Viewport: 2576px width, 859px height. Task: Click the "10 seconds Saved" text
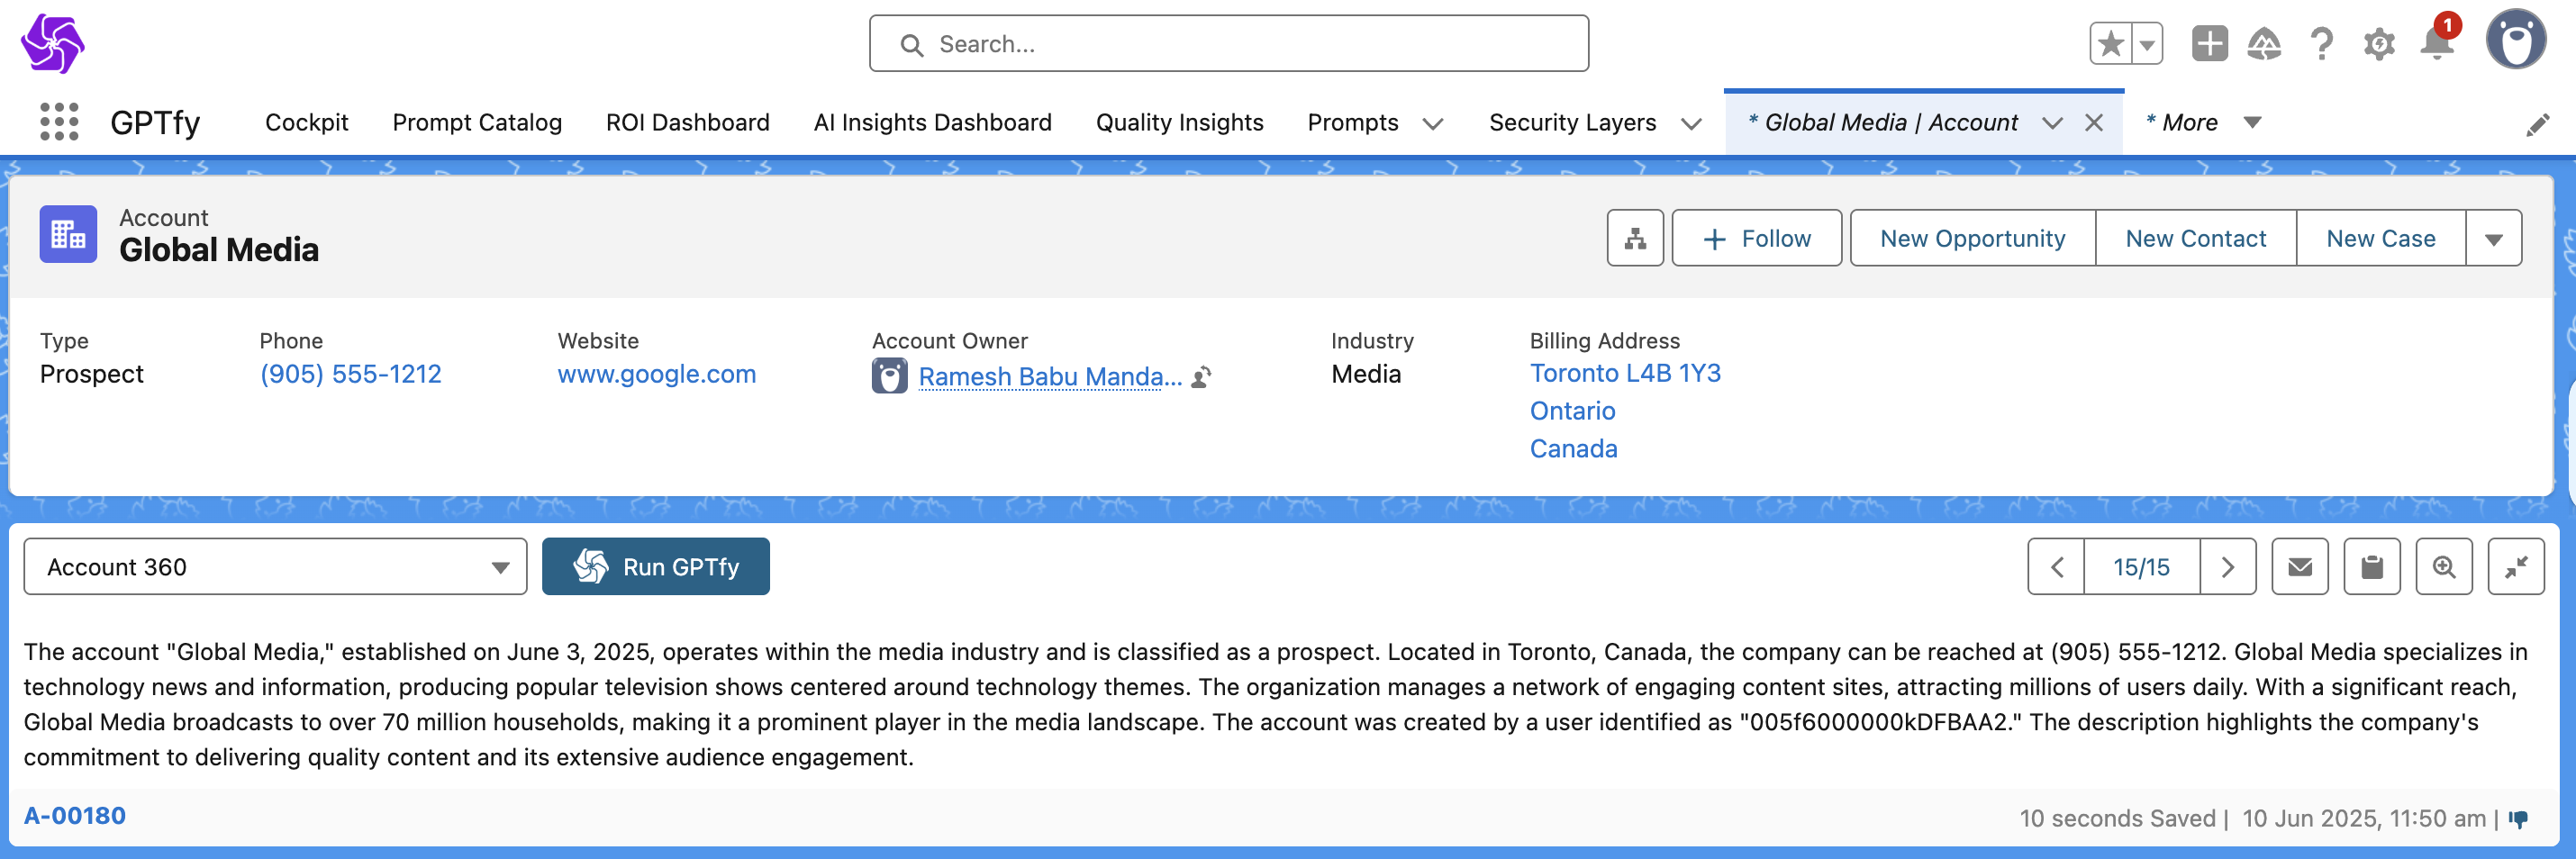click(x=2117, y=819)
